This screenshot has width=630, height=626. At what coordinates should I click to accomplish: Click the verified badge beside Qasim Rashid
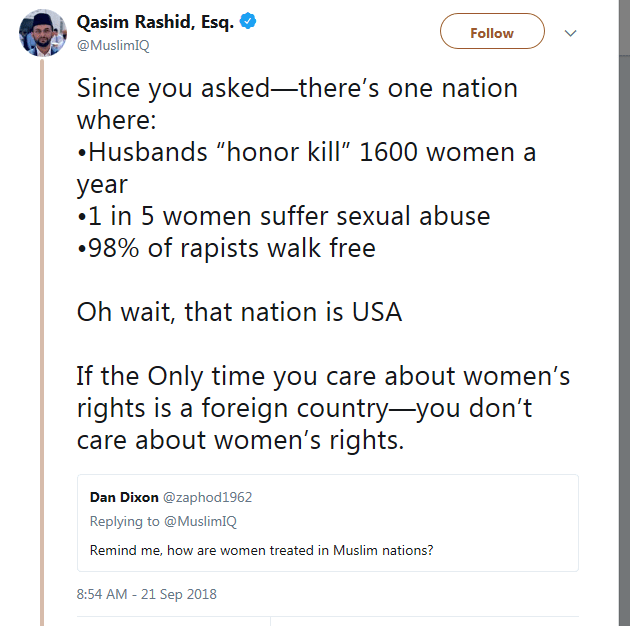point(248,22)
